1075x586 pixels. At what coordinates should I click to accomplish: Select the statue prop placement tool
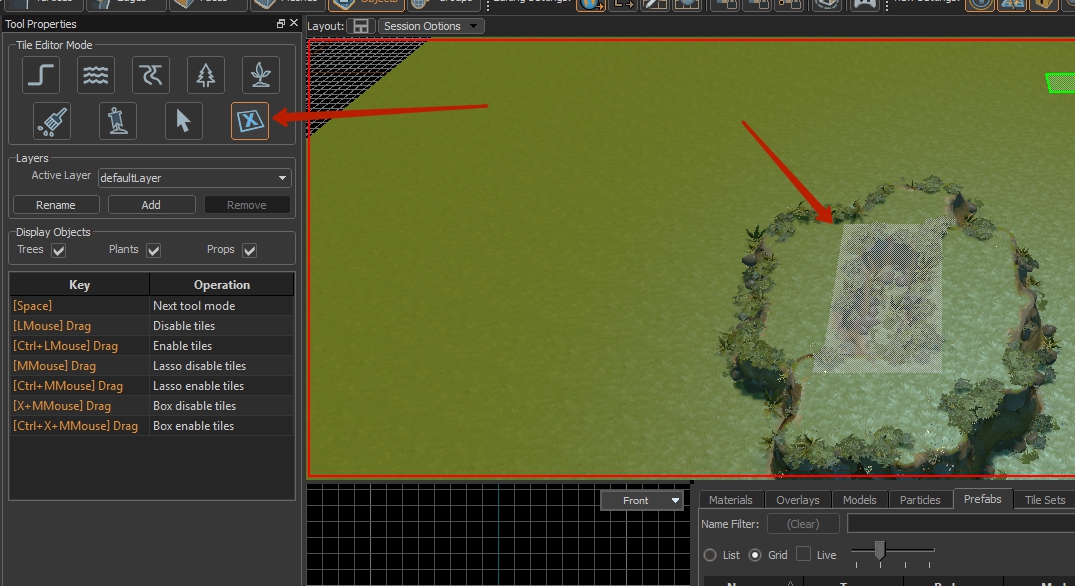[118, 121]
